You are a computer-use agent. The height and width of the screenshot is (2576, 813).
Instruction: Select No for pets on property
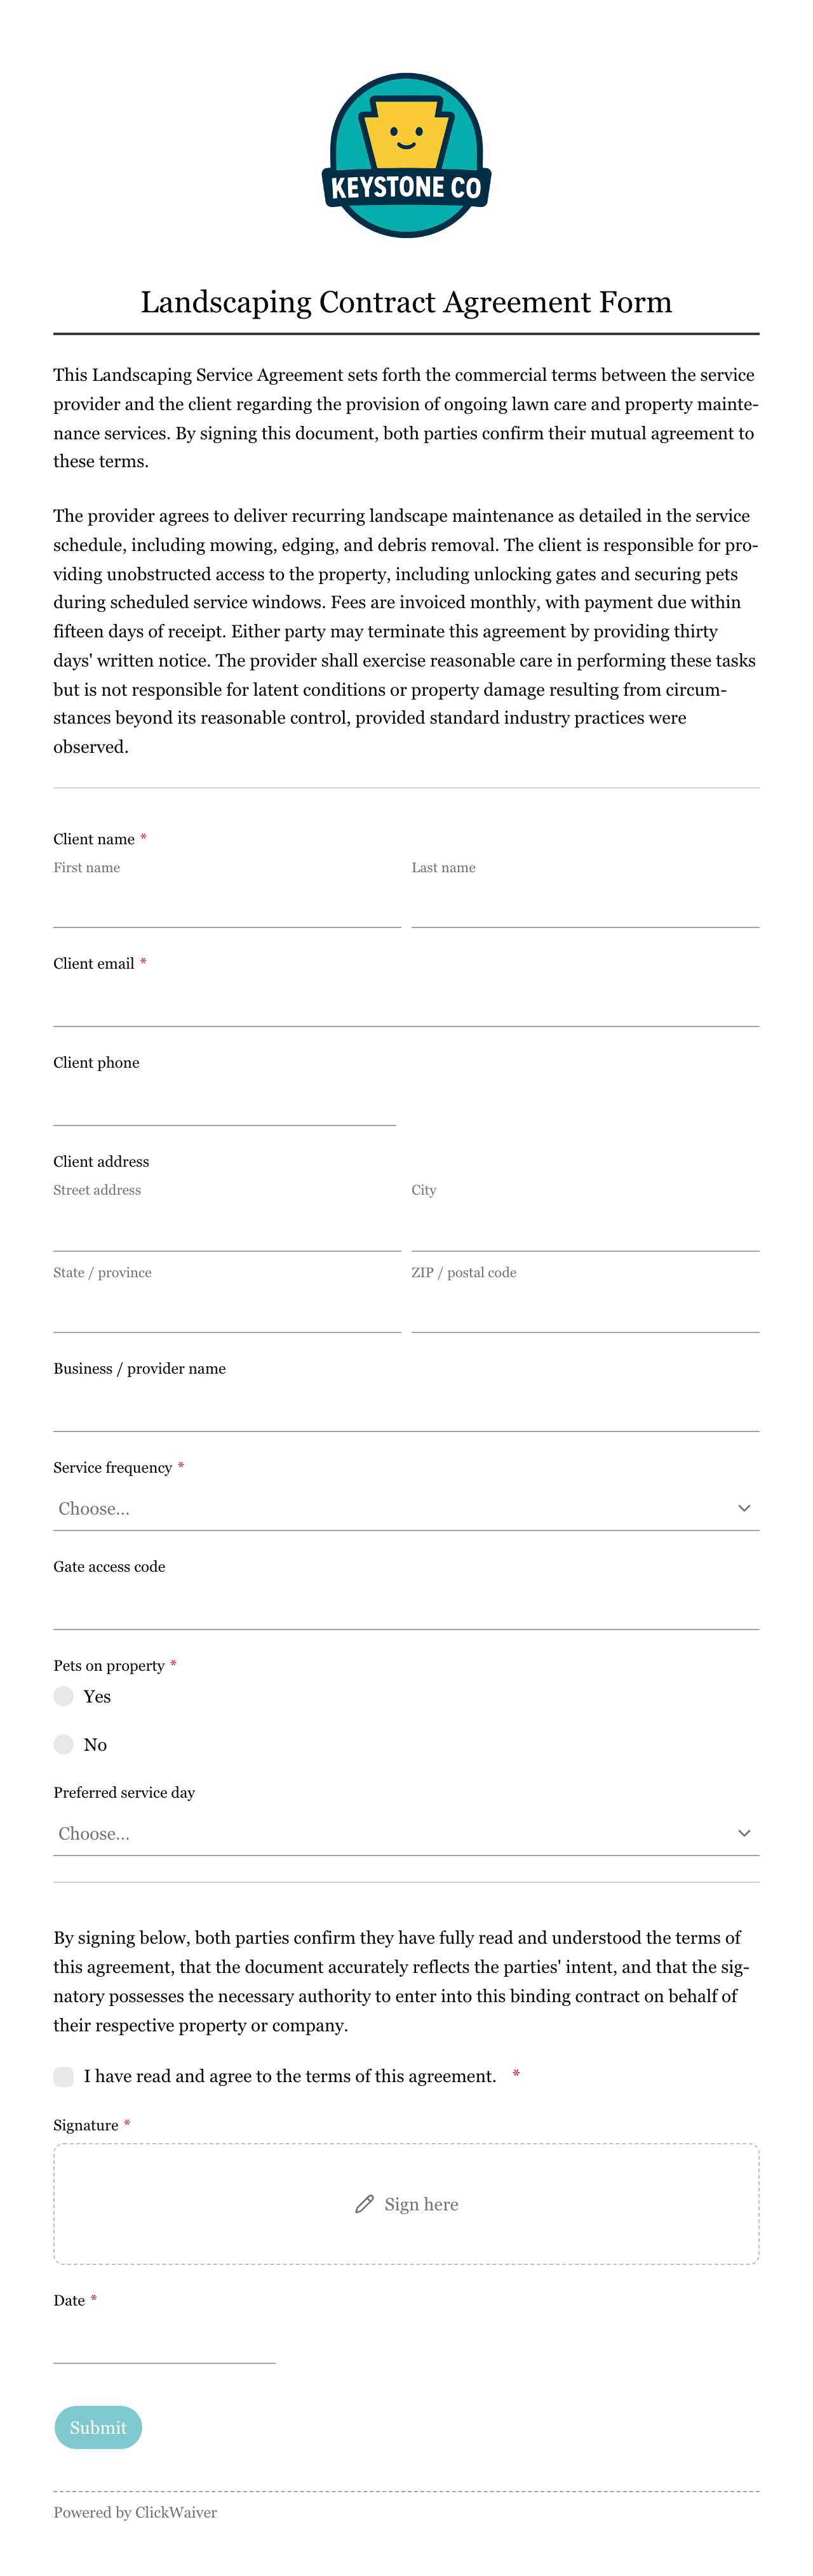coord(64,1744)
